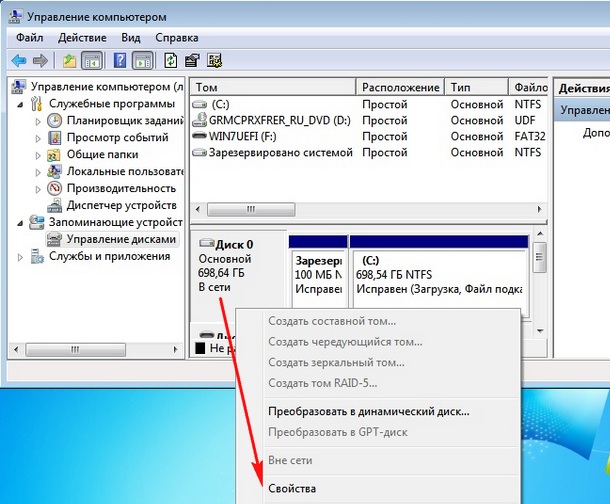
Task: Select the (C:) volume row
Action: [x=369, y=104]
